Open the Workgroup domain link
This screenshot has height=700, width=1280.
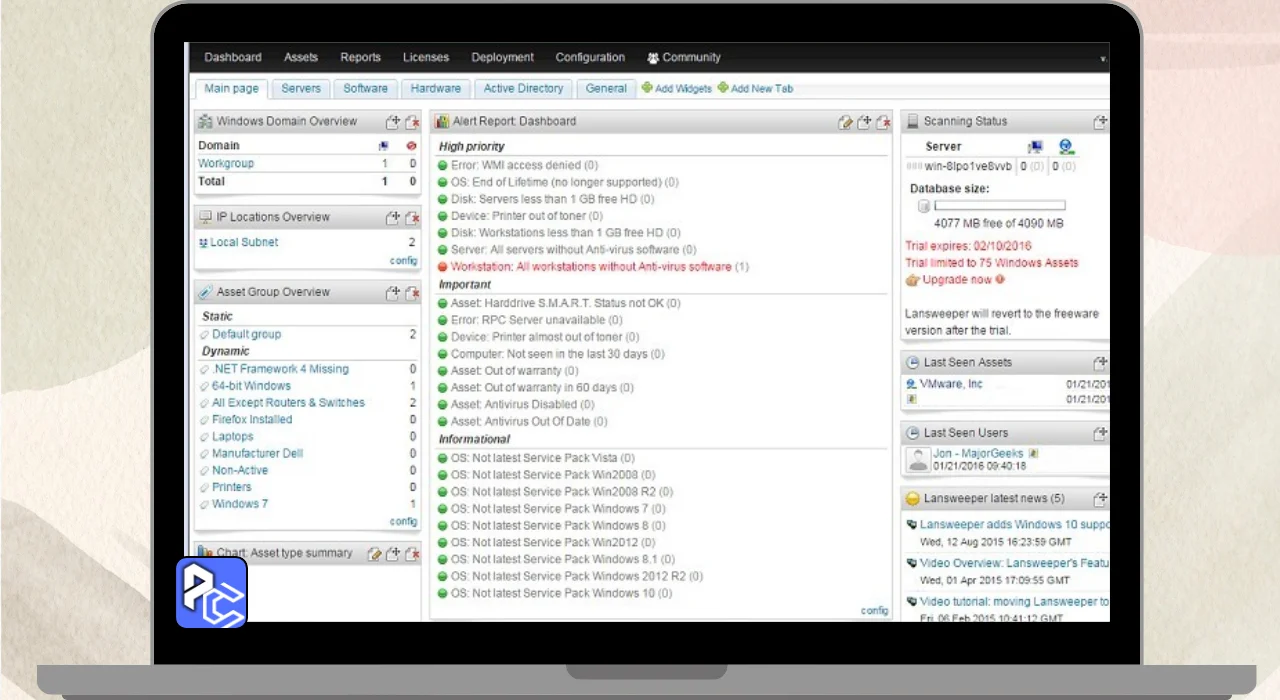[x=226, y=163]
